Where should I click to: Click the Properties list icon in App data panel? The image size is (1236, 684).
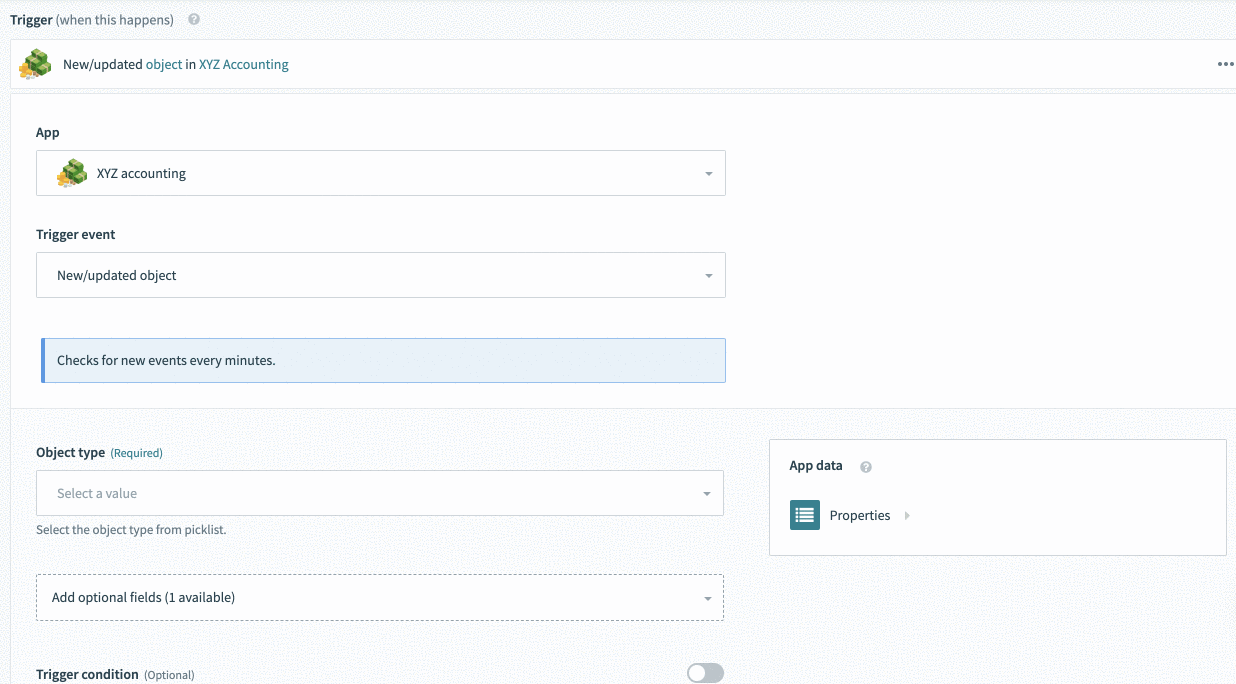coord(804,514)
